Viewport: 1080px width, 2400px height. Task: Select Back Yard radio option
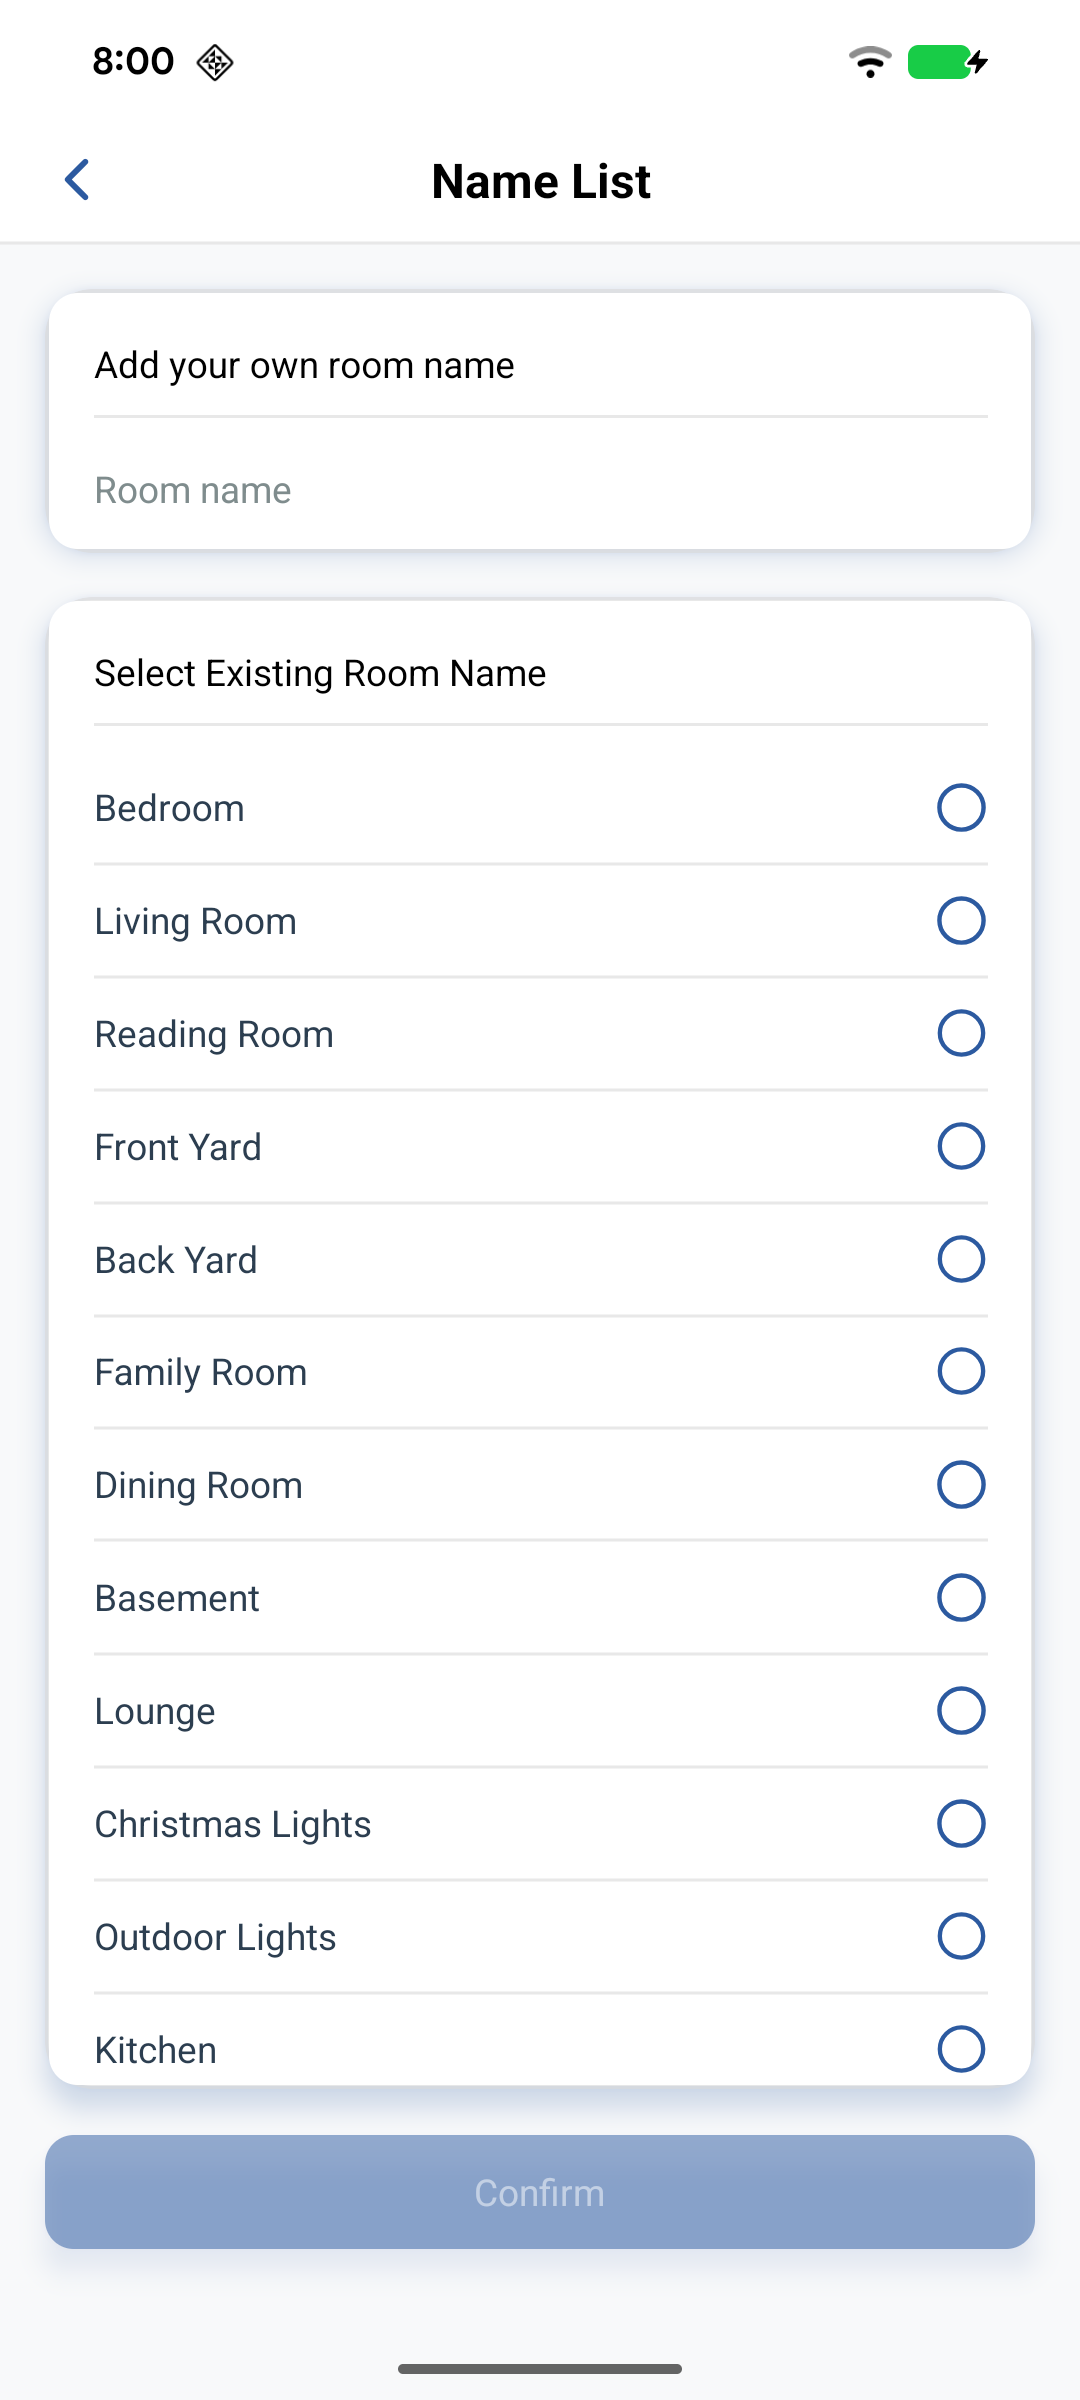click(961, 1259)
